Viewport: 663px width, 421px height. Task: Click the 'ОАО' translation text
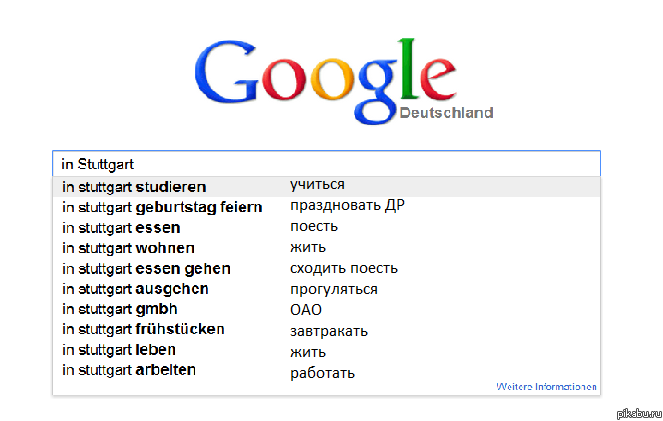[x=306, y=310]
